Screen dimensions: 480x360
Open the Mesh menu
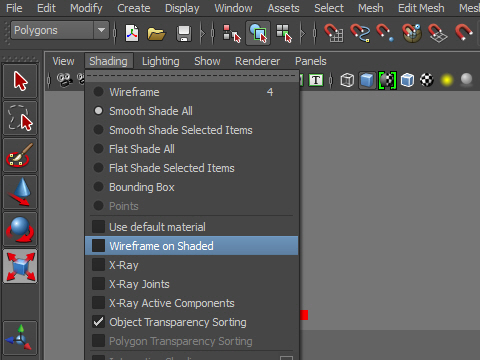(371, 8)
